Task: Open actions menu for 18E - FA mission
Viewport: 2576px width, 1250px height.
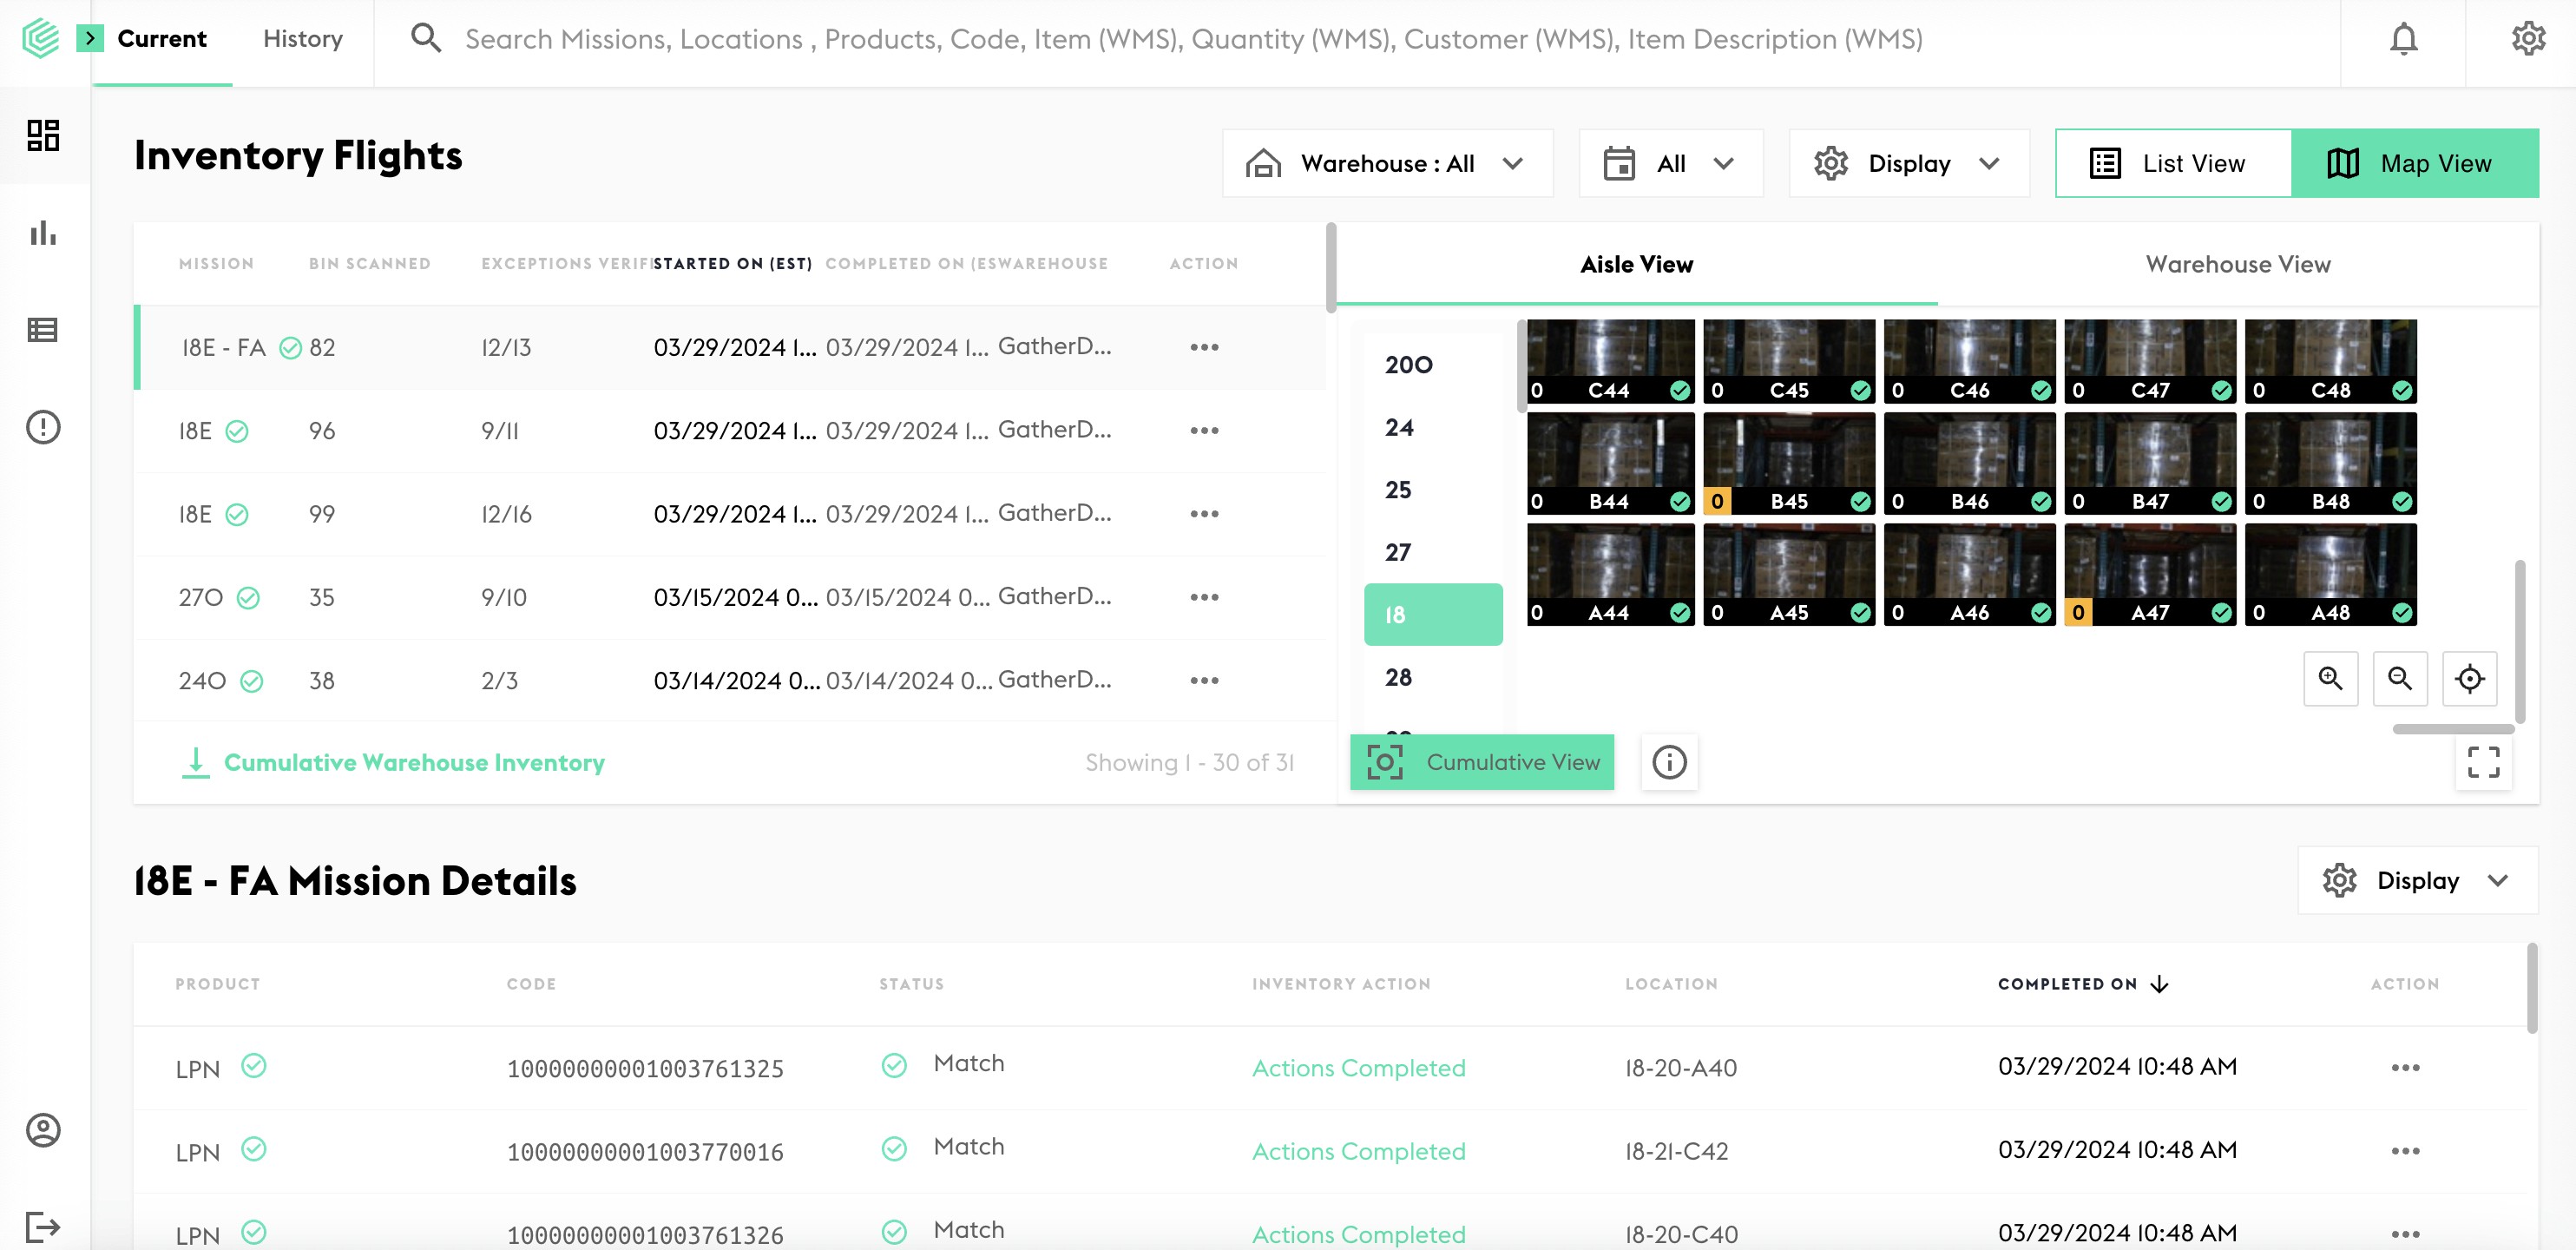Action: 1204,347
